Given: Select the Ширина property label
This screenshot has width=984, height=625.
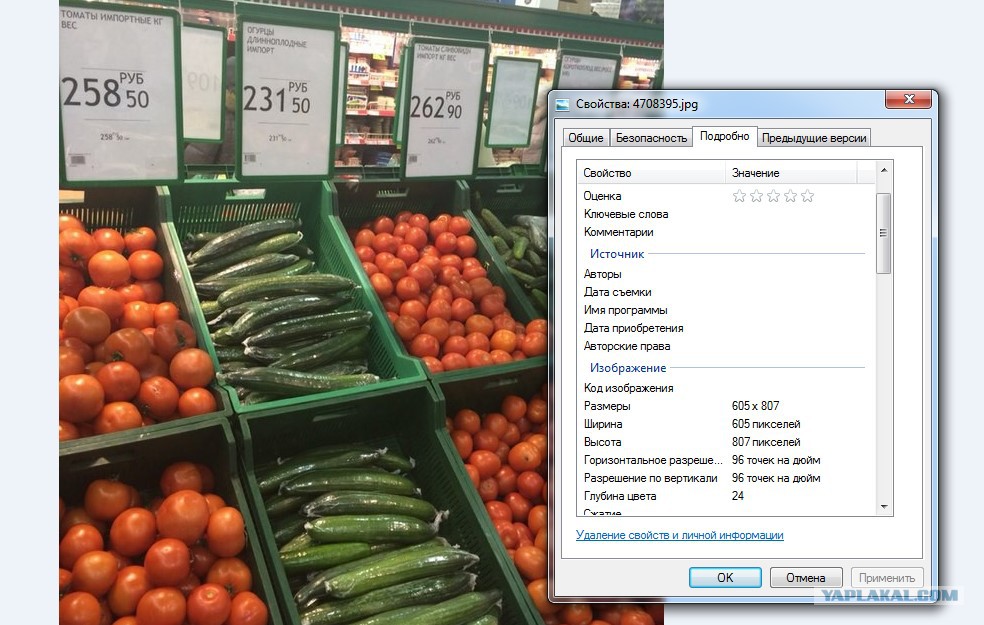Looking at the screenshot, I should pos(602,424).
